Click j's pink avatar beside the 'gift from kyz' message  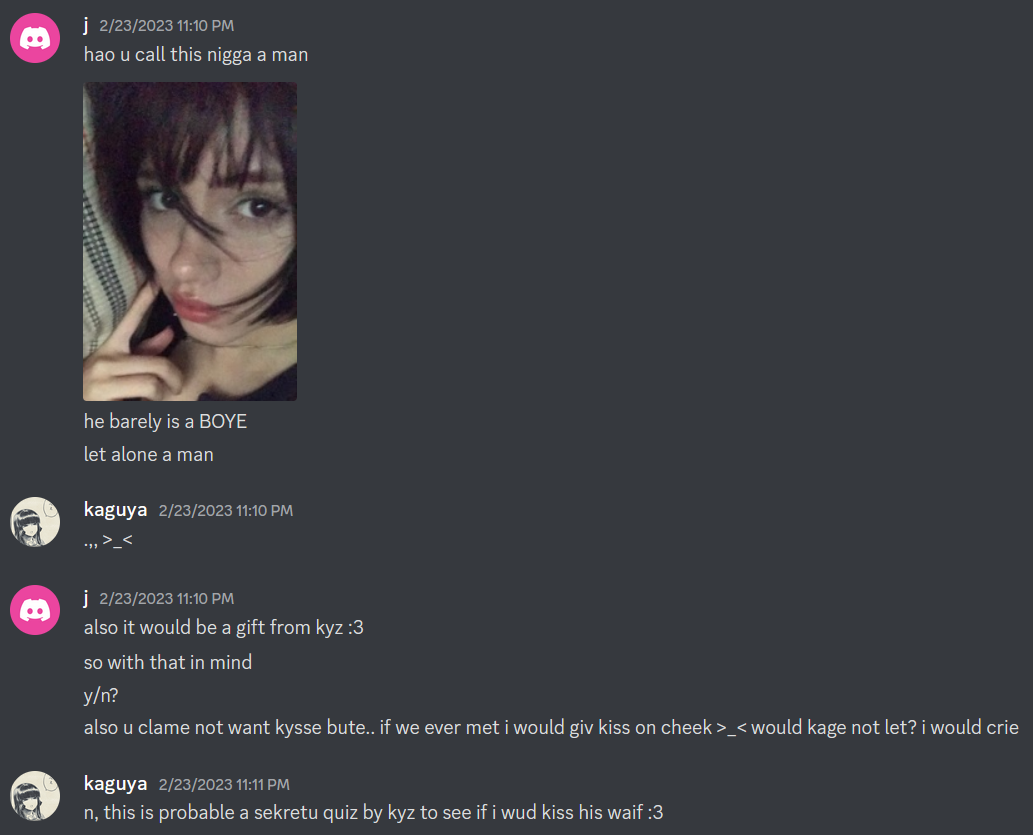(35, 610)
